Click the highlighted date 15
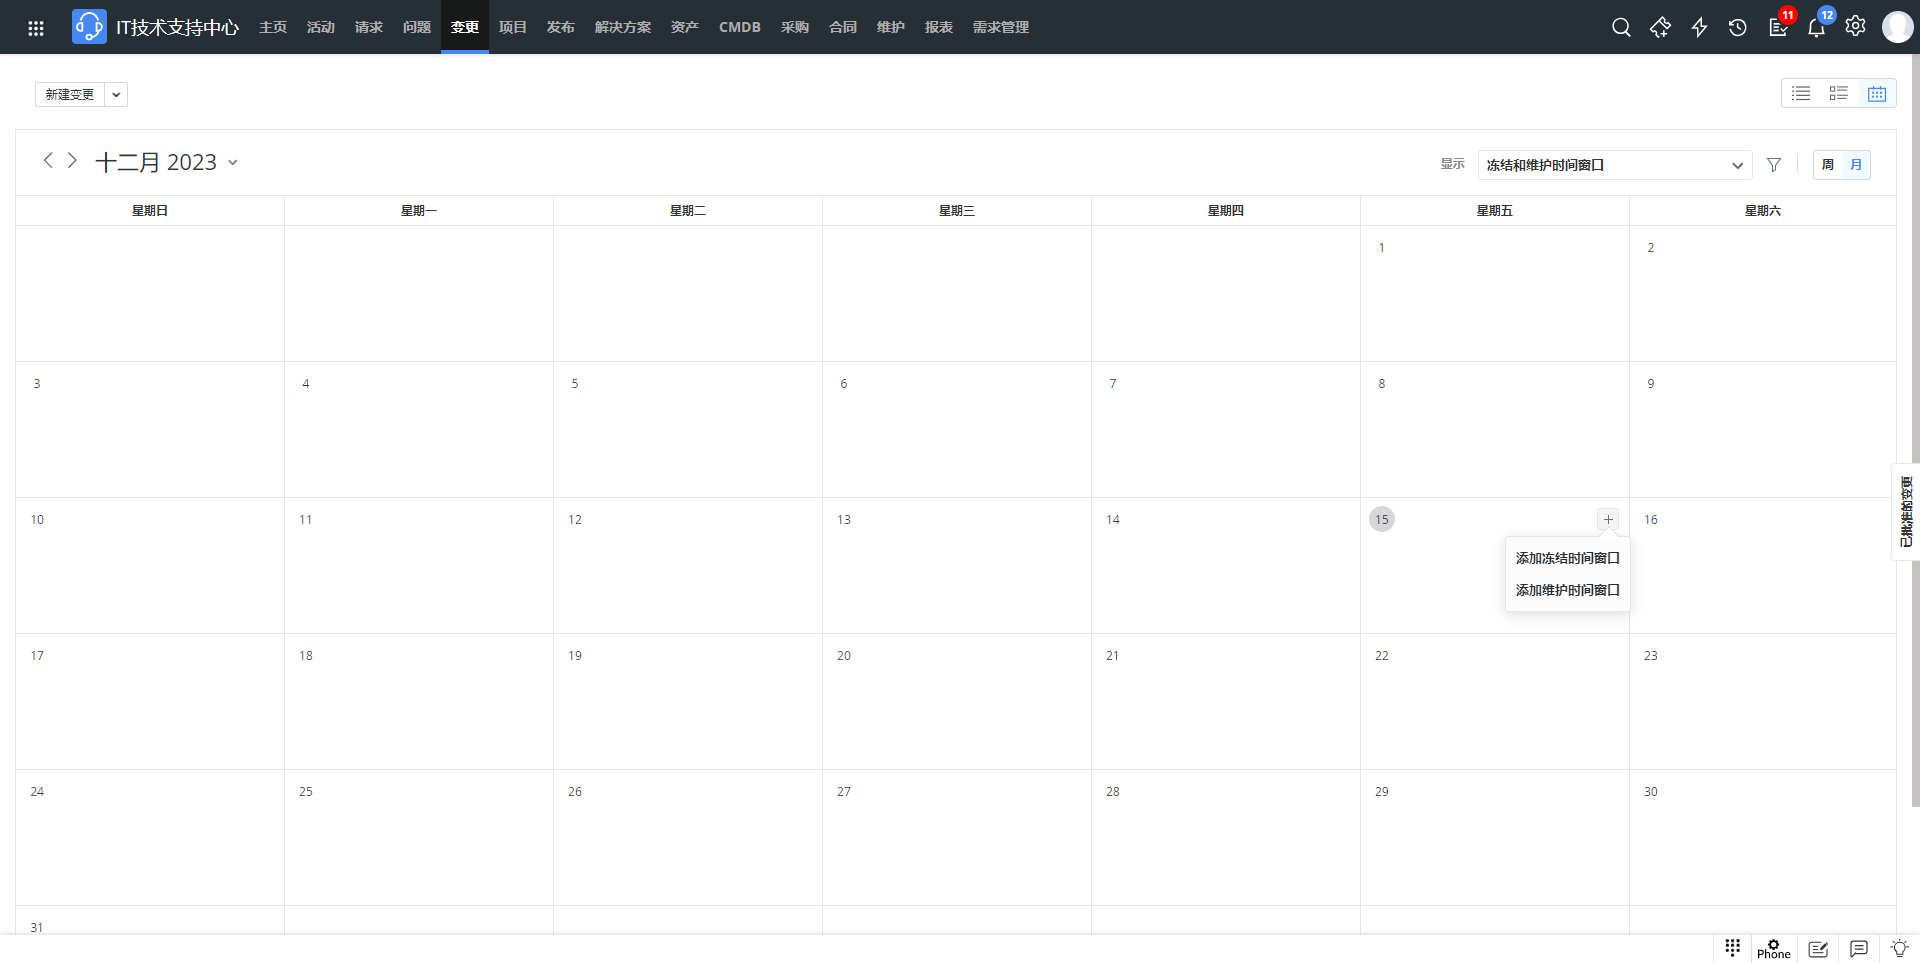This screenshot has height=963, width=1920. (1382, 519)
